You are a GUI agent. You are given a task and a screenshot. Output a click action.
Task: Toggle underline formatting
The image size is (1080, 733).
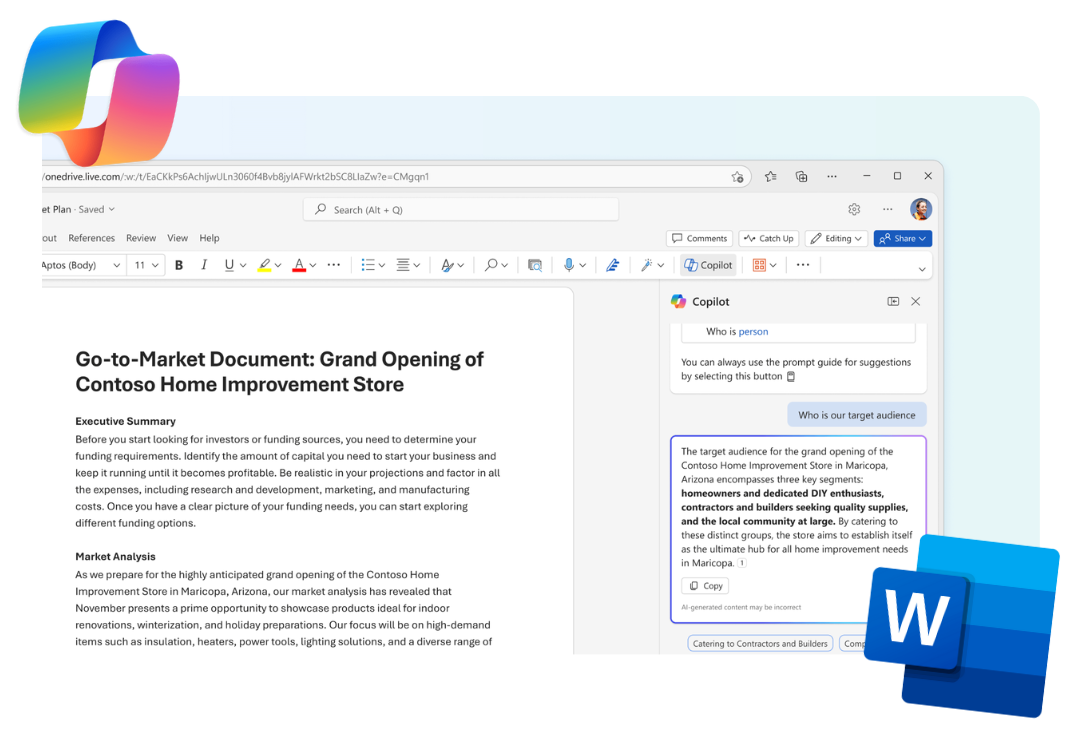point(229,265)
